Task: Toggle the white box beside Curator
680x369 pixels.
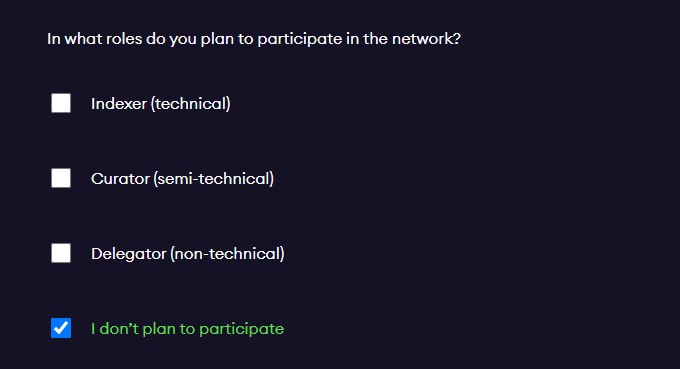Action: point(61,178)
